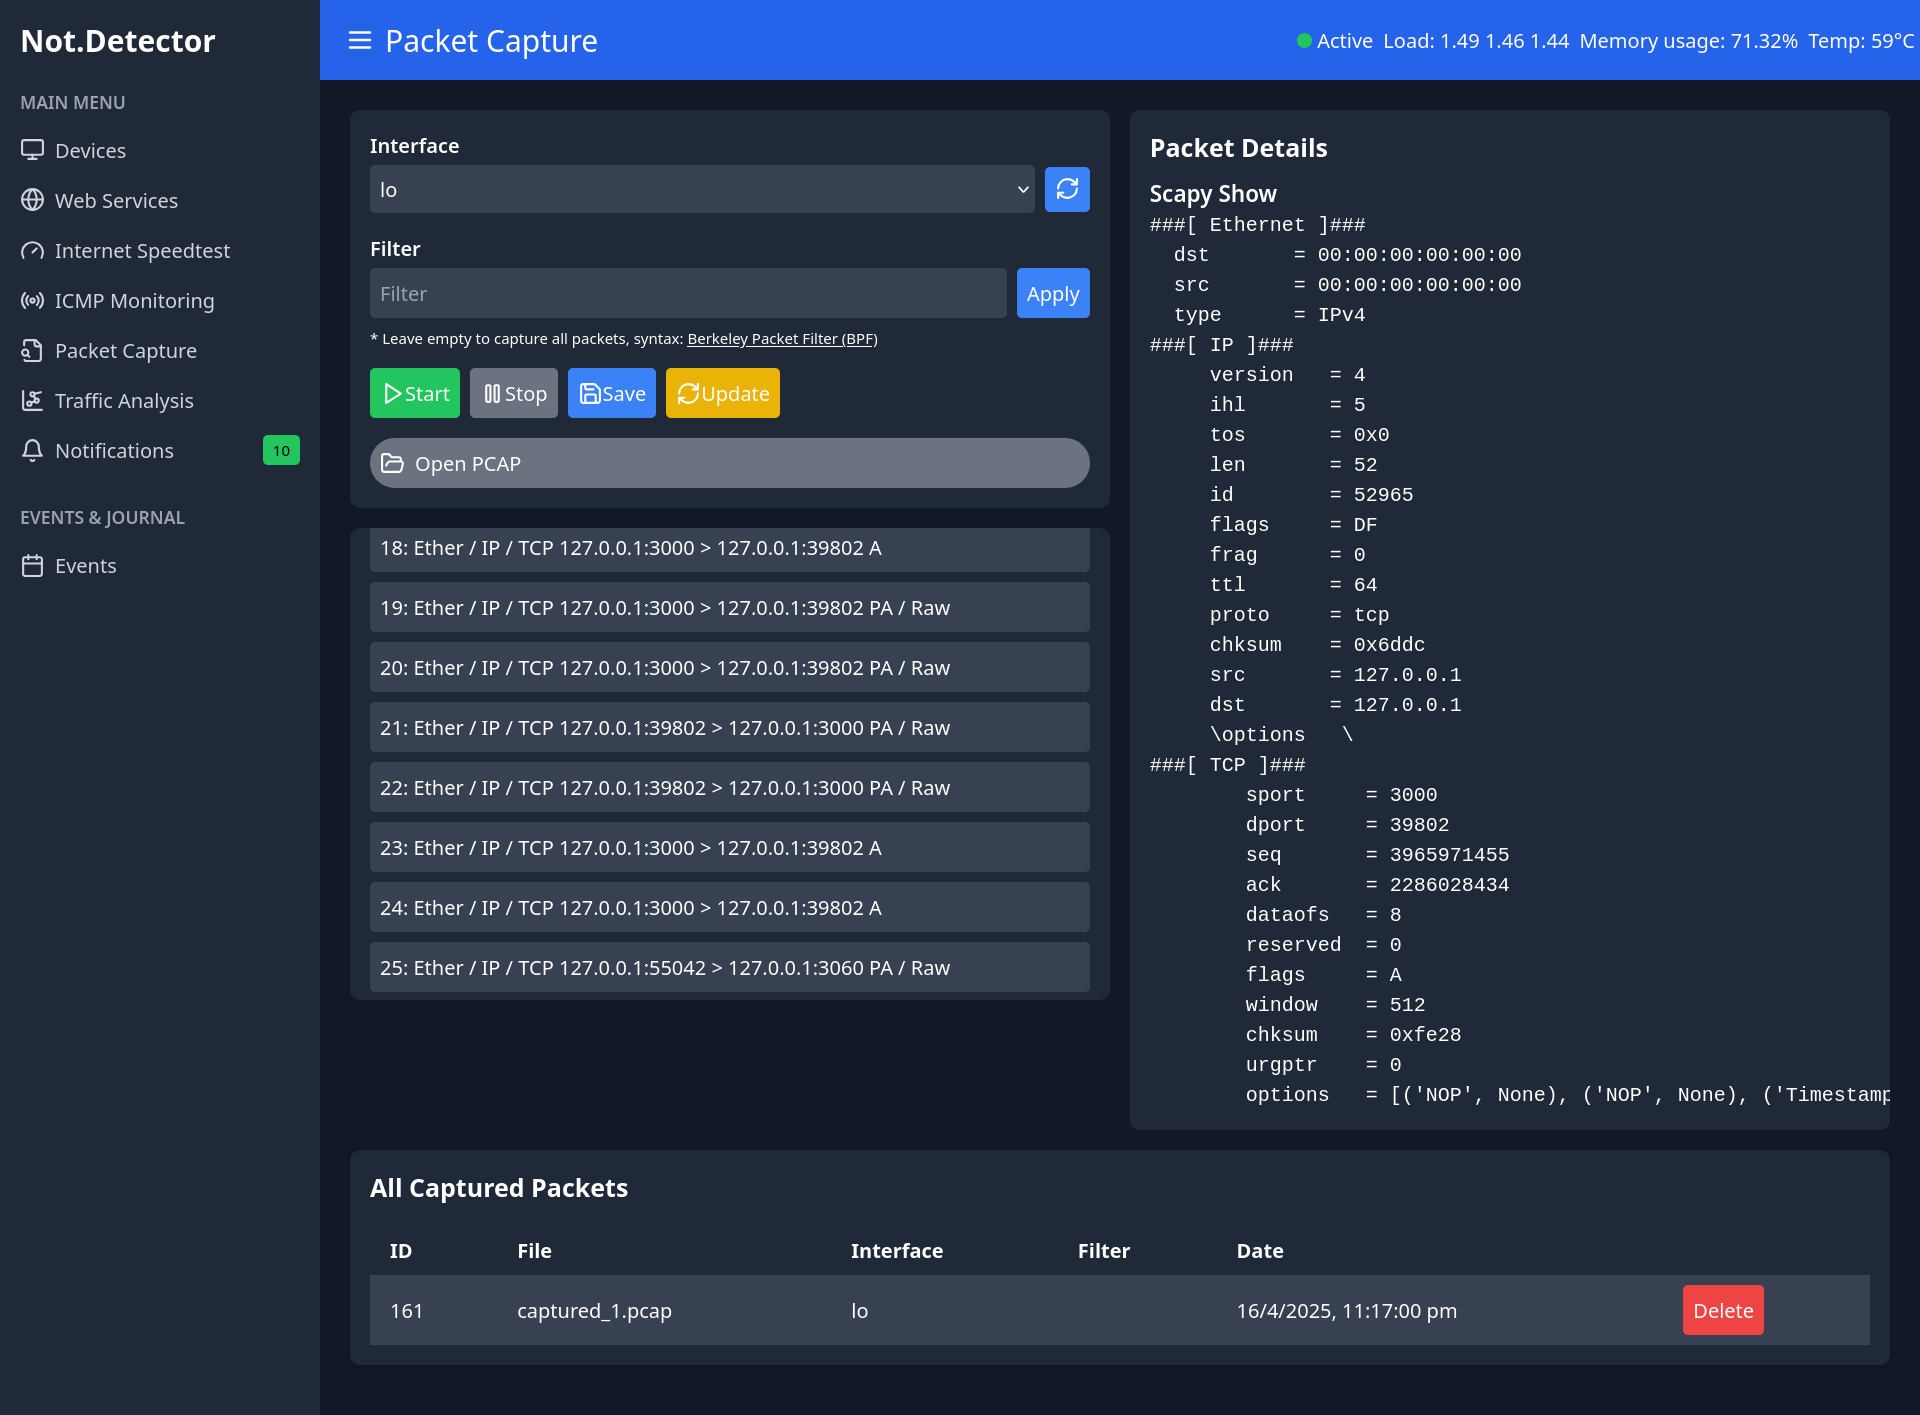Click the Web Services globe icon
1920x1415 pixels.
[x=33, y=200]
